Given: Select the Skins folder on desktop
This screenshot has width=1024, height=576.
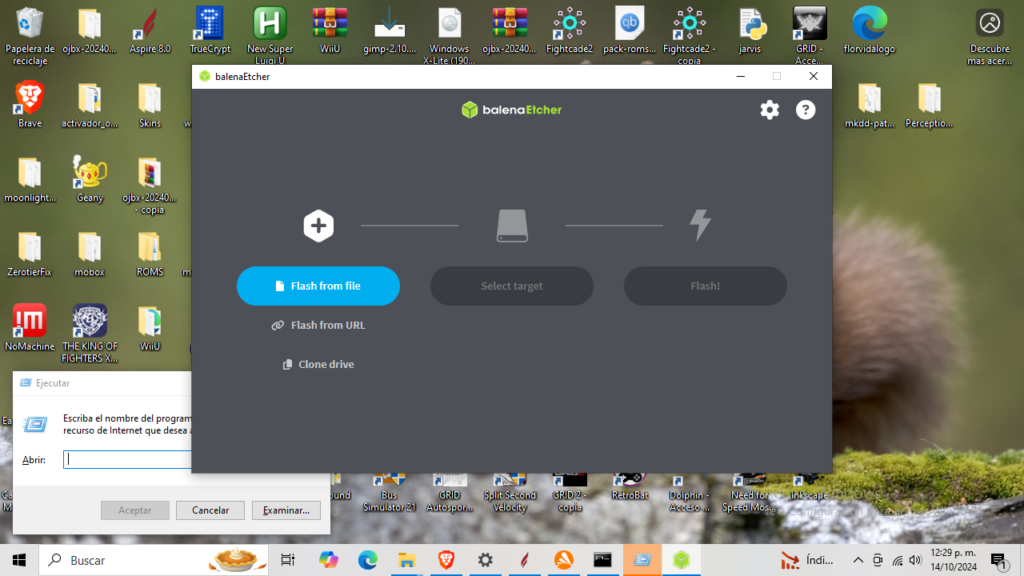Looking at the screenshot, I should pyautogui.click(x=150, y=104).
